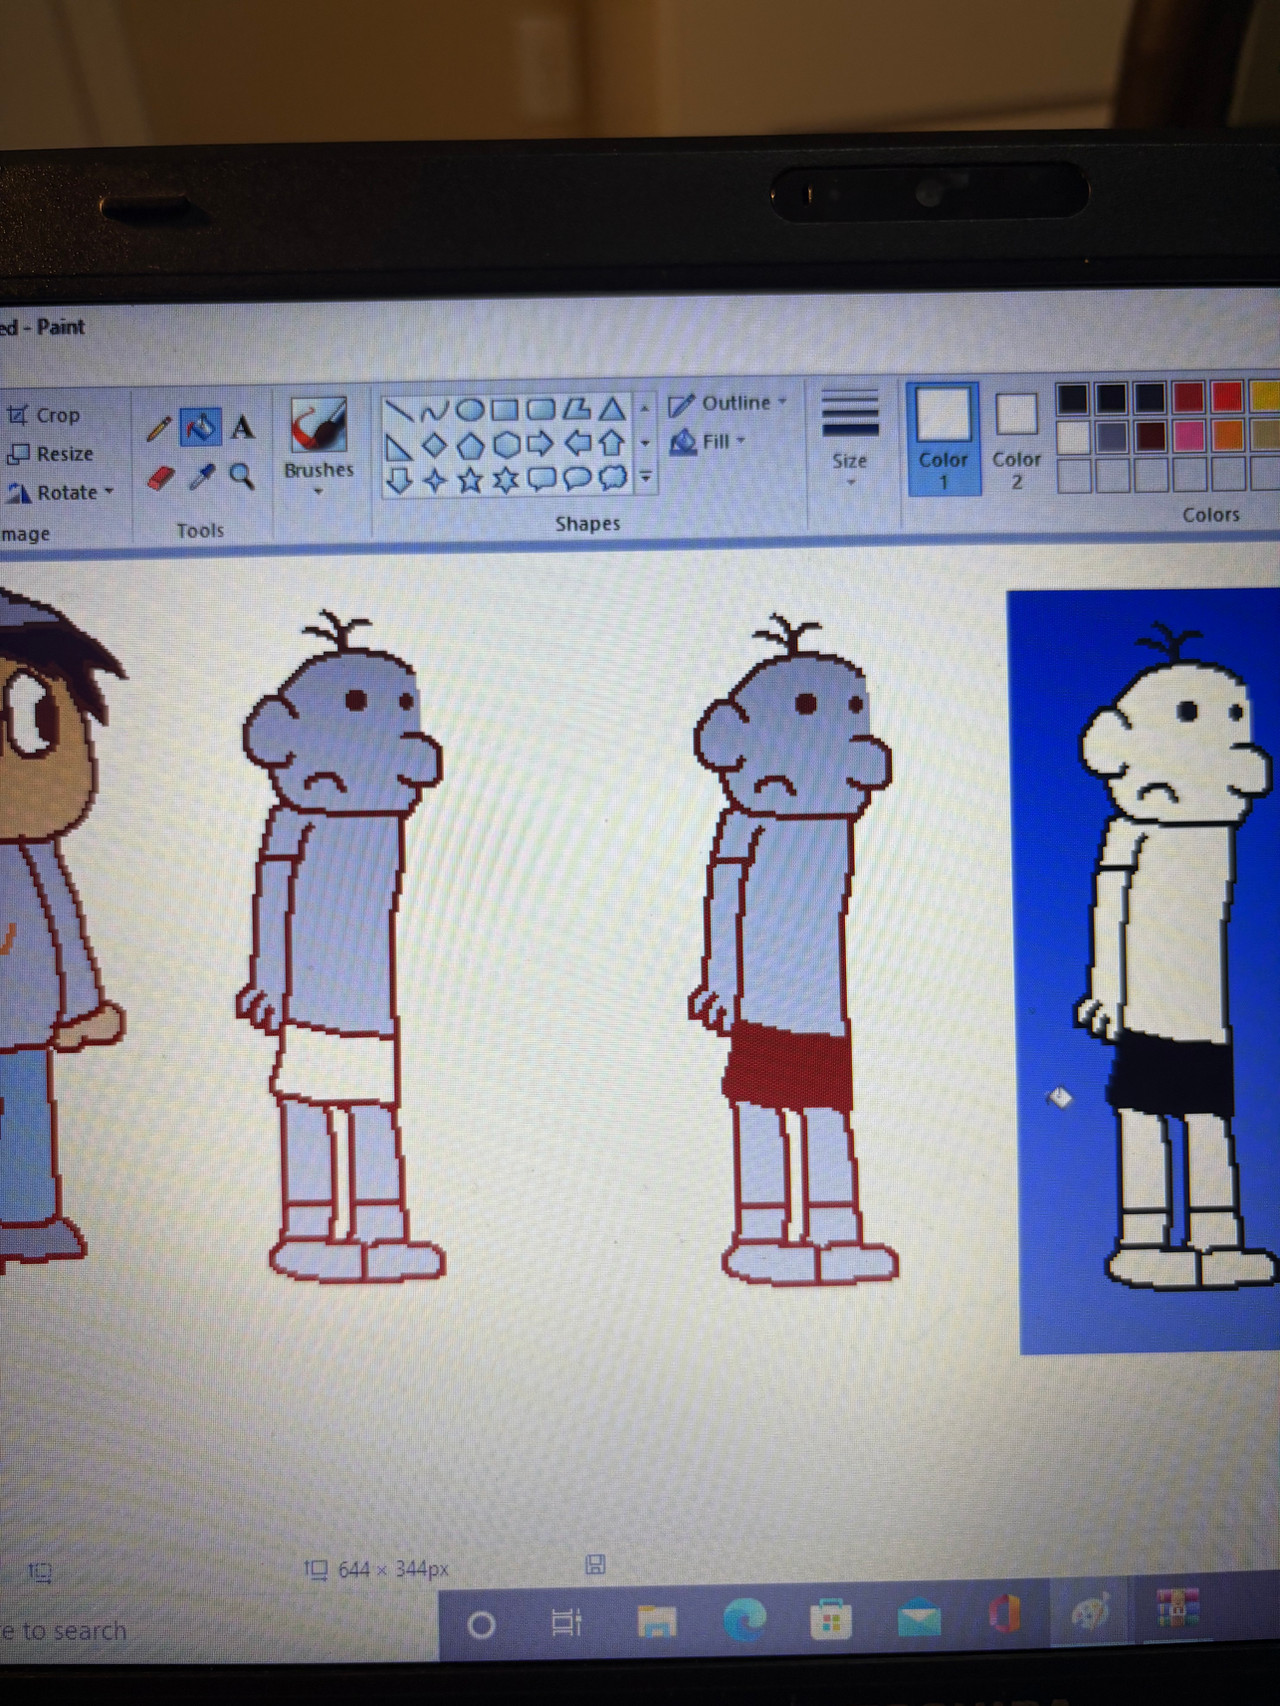The height and width of the screenshot is (1706, 1280).
Task: Open Mail app from taskbar
Action: [918, 1618]
